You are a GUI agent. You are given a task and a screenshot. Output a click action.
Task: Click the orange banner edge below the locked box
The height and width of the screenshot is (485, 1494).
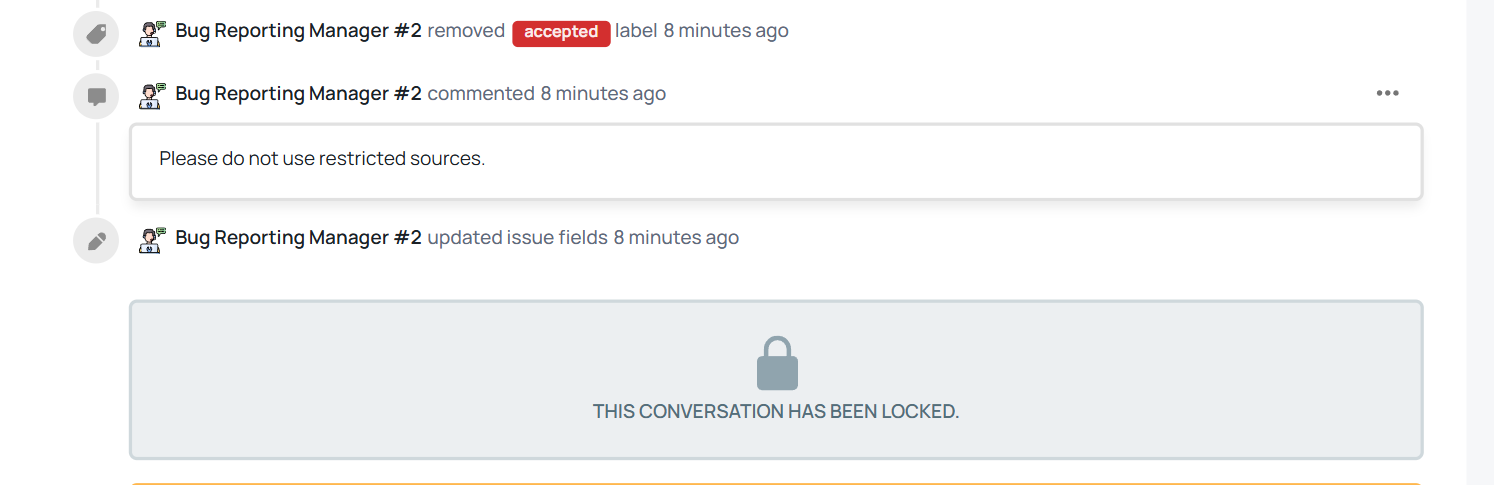pos(776,483)
